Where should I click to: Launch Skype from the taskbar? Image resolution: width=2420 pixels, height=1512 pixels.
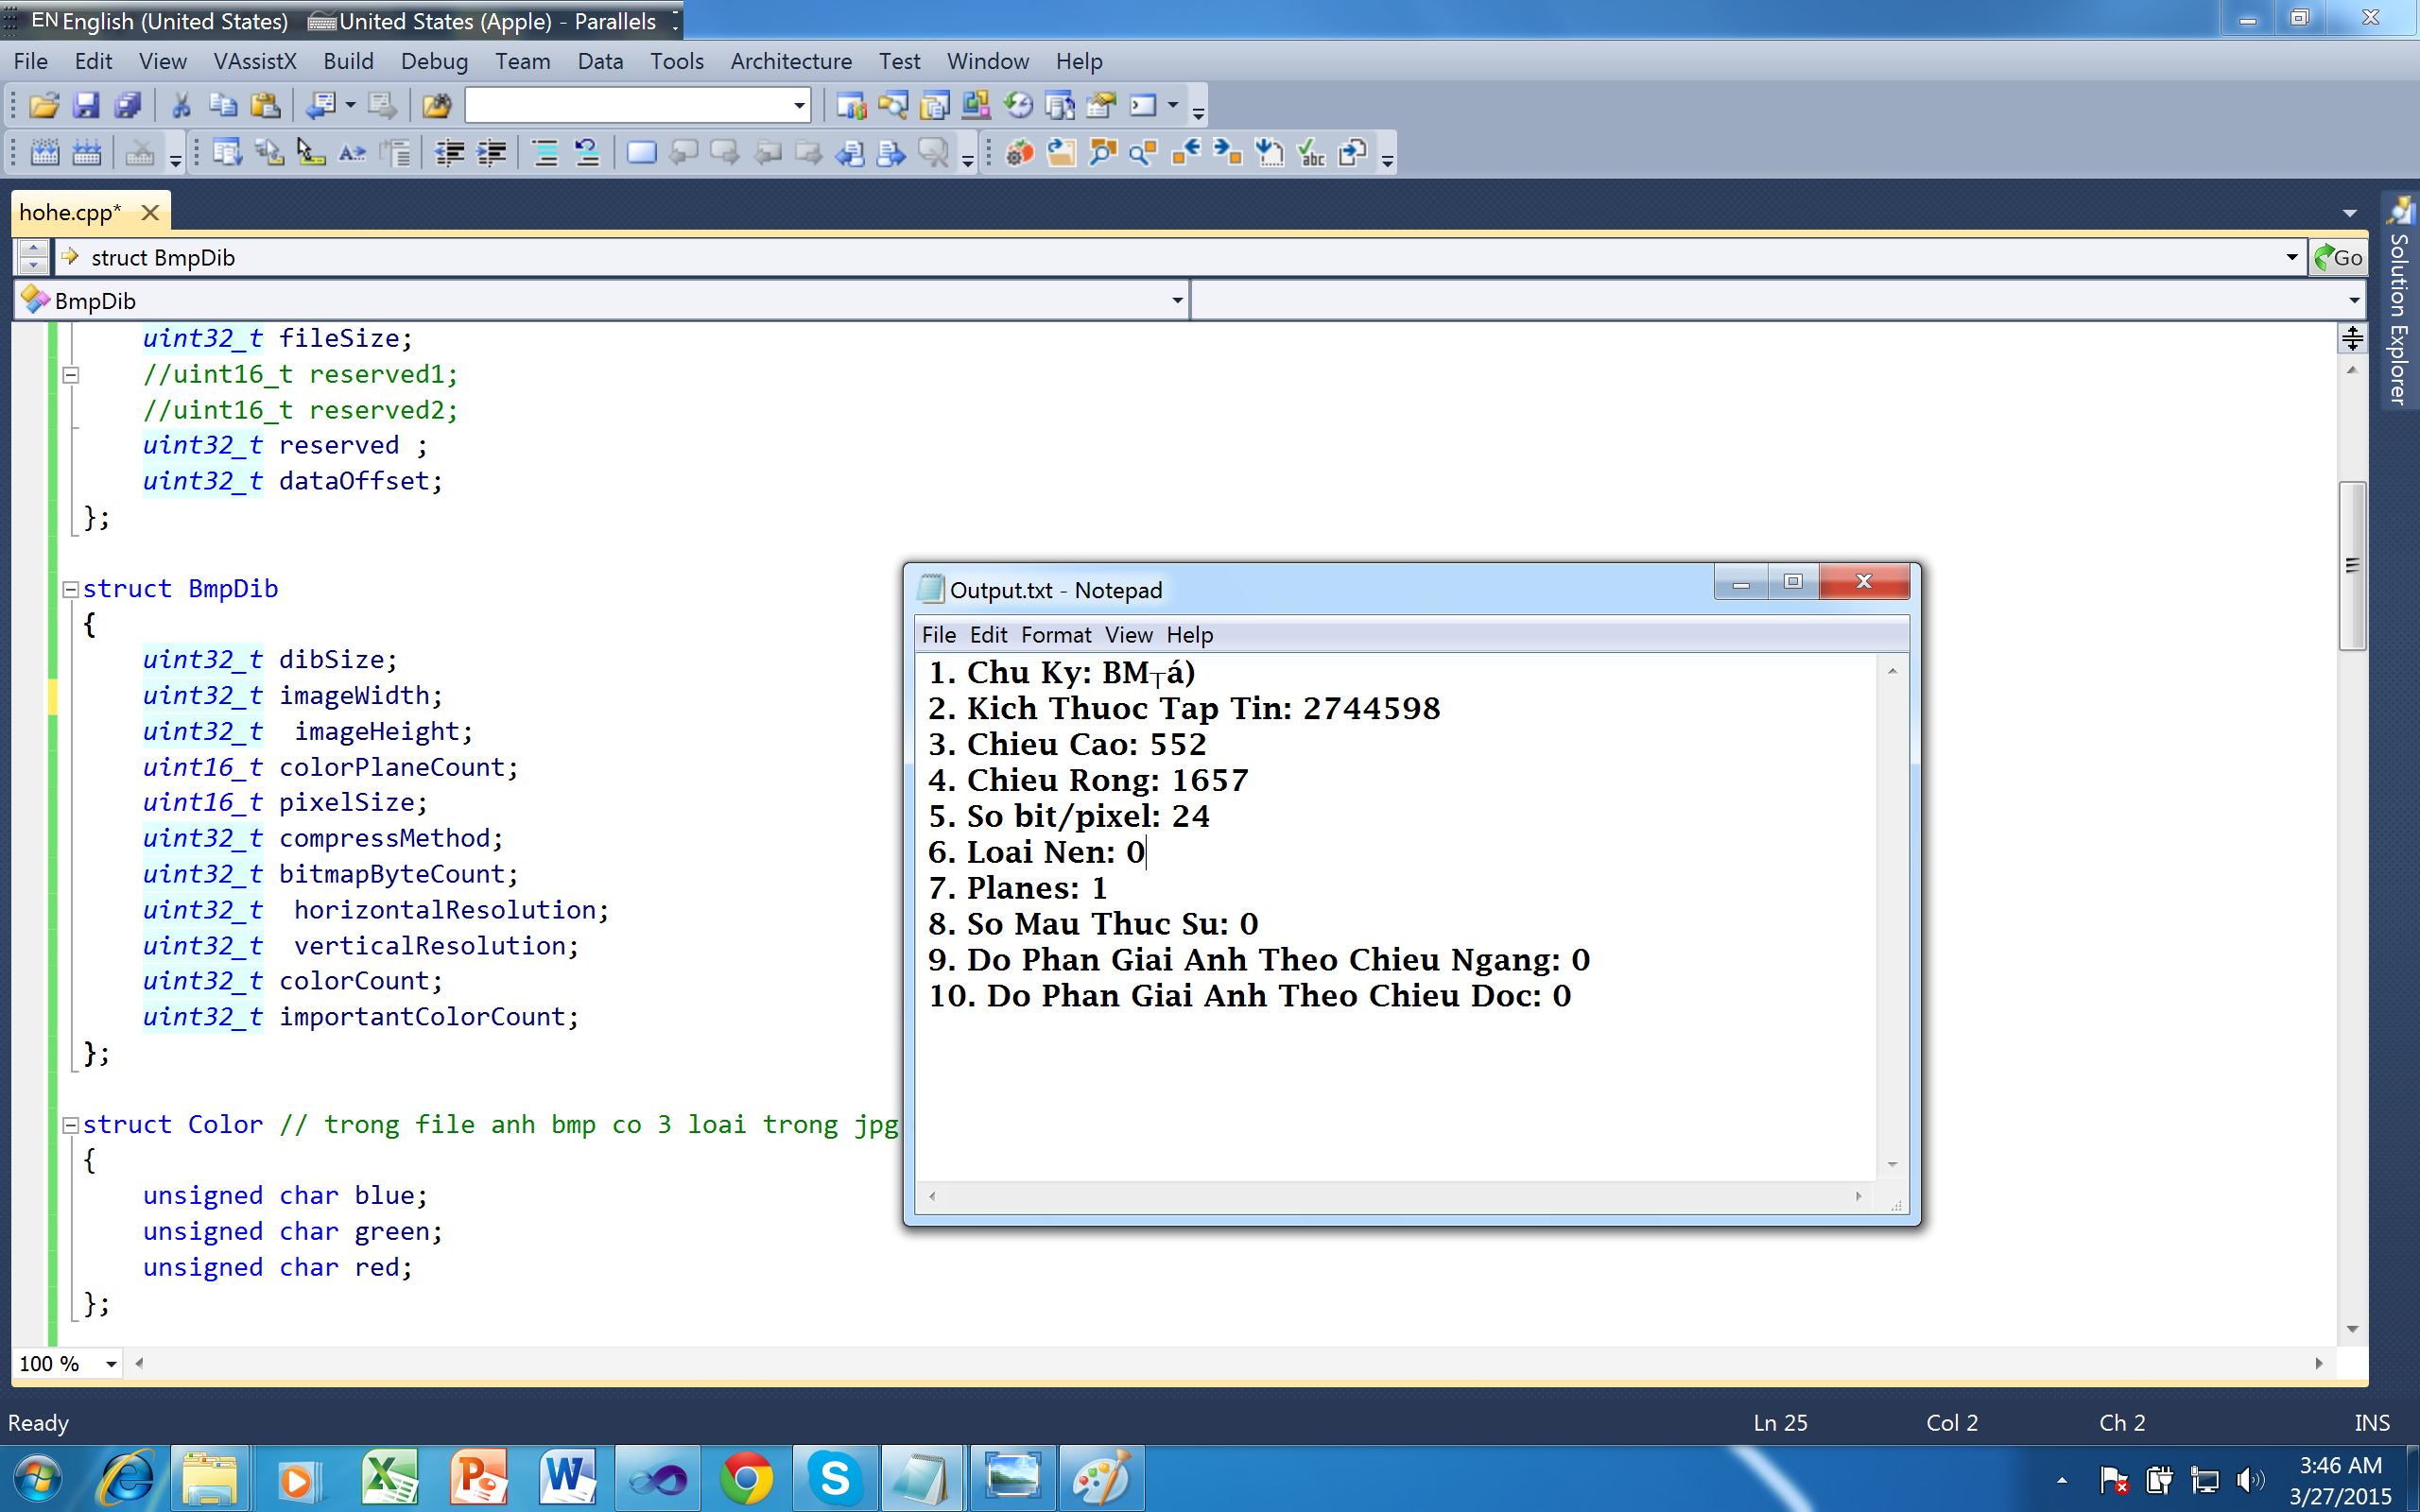[x=834, y=1478]
